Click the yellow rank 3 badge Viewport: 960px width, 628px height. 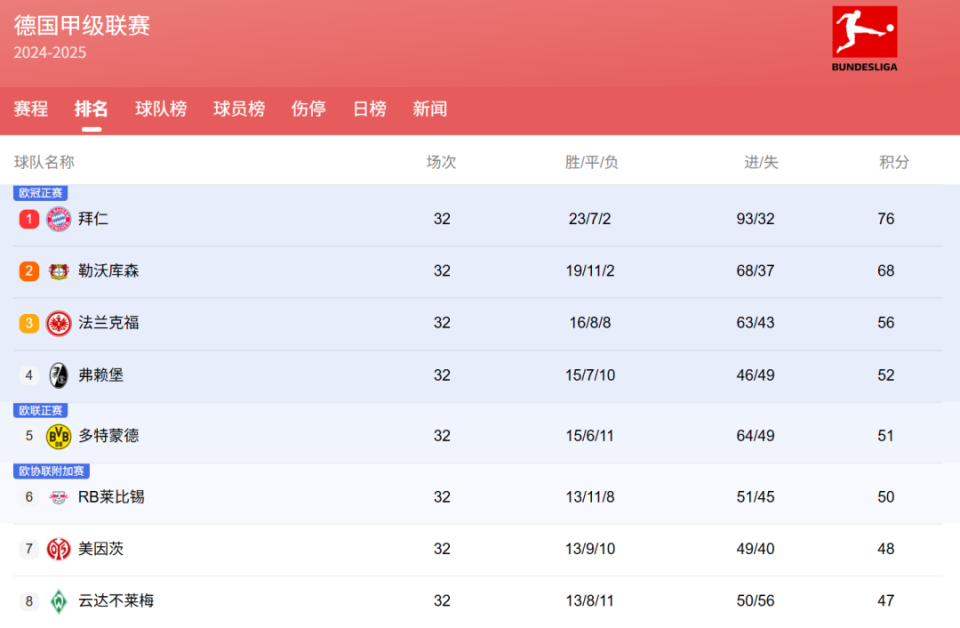tap(29, 323)
